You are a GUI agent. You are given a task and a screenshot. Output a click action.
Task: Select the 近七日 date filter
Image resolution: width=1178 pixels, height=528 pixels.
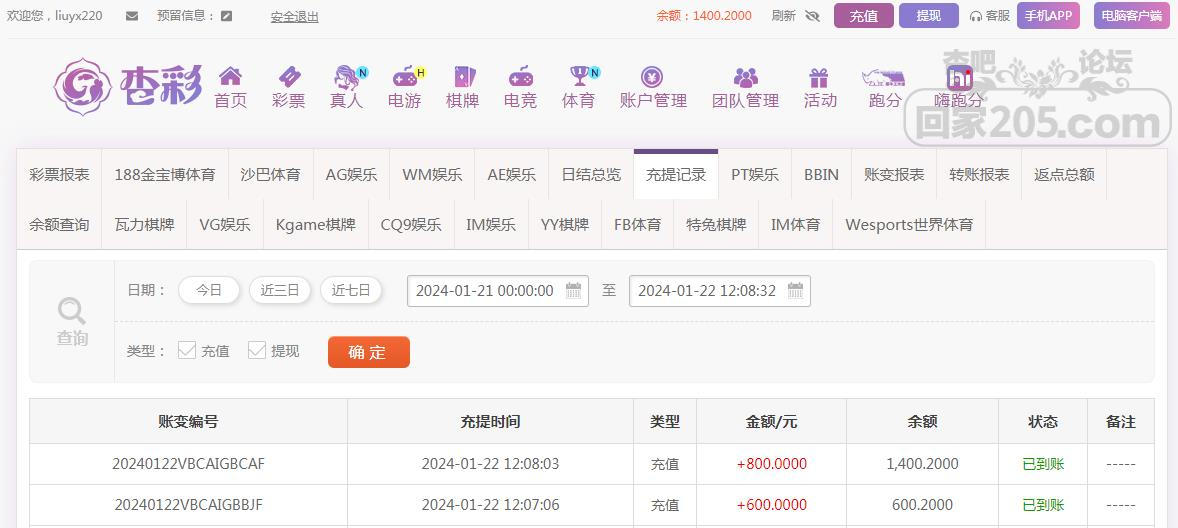pos(351,291)
